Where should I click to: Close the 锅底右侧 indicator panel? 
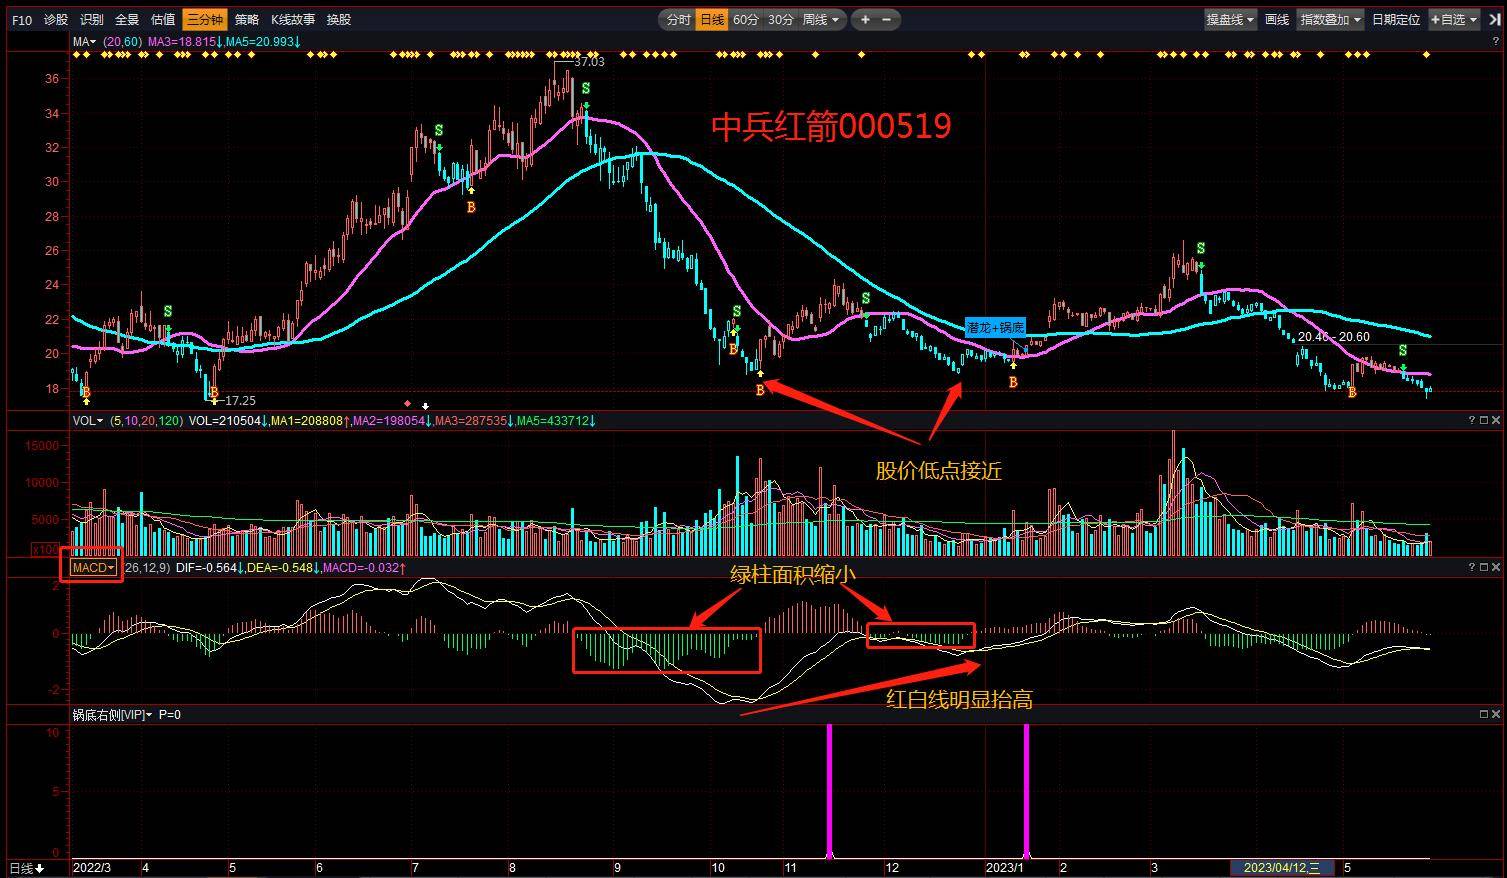pyautogui.click(x=1496, y=715)
